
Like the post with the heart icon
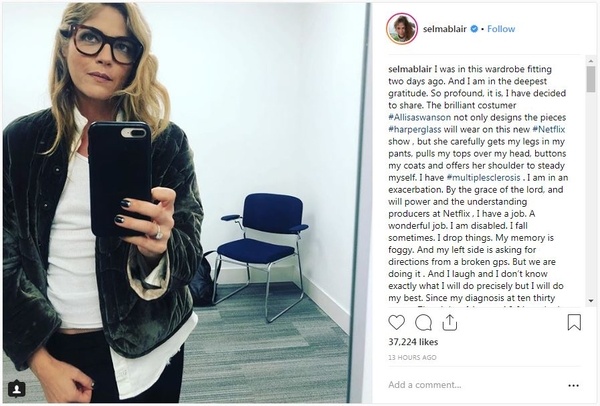pyautogui.click(x=396, y=323)
